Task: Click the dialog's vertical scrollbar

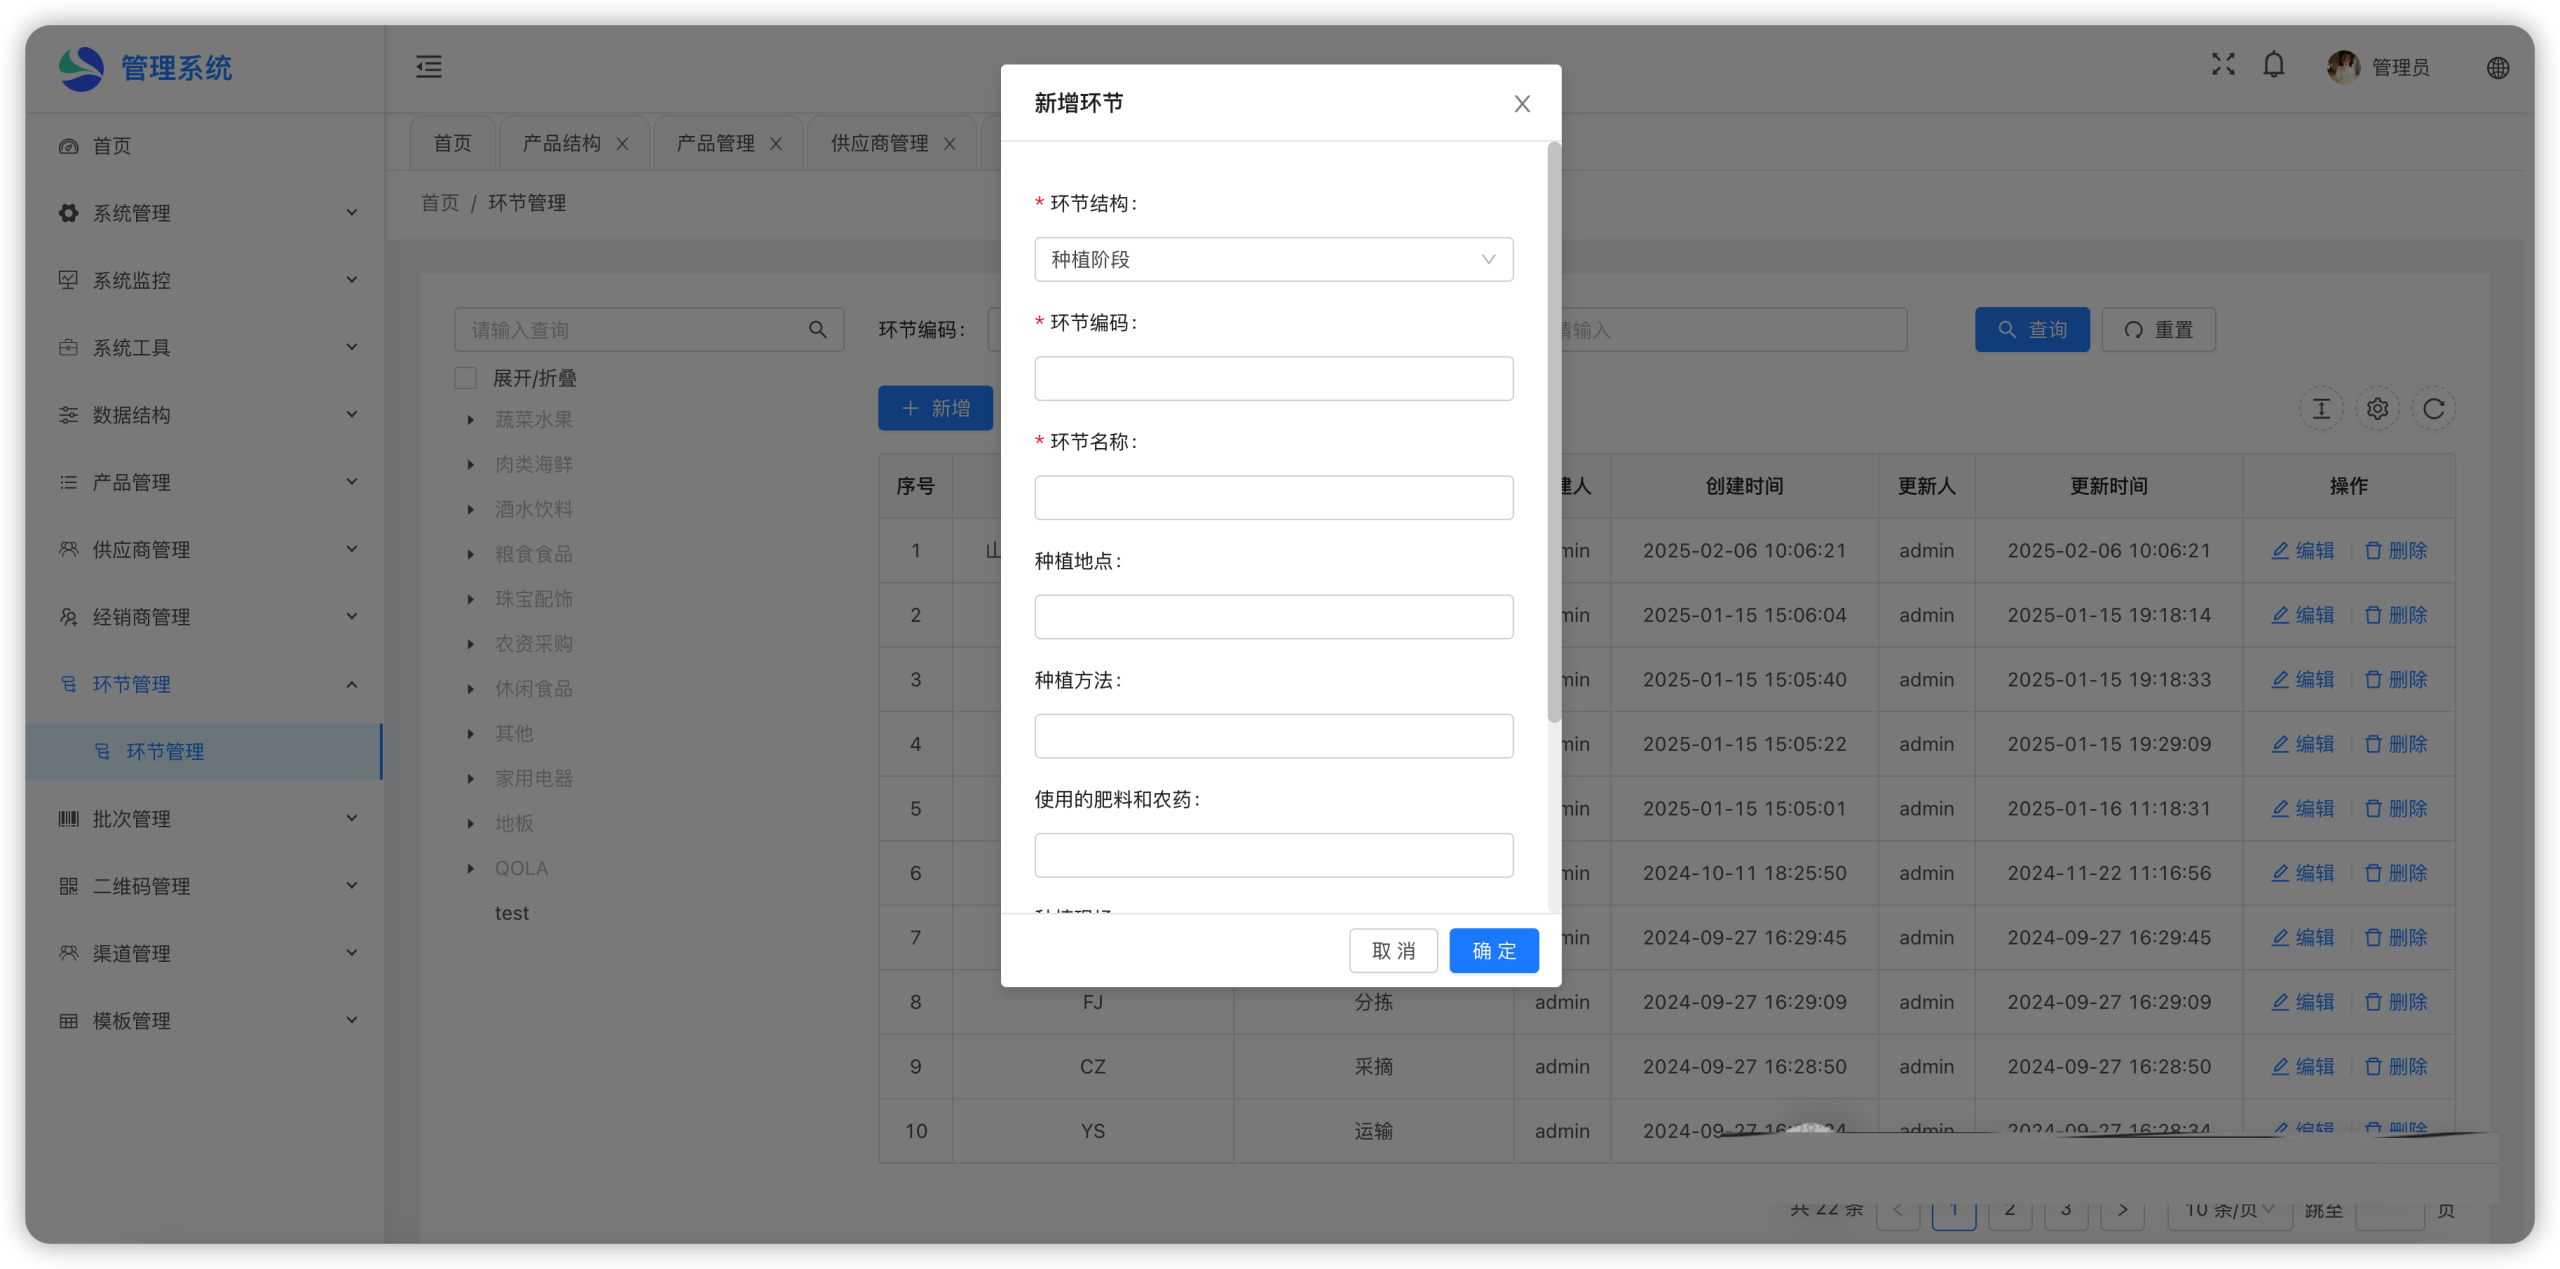Action: point(1553,432)
